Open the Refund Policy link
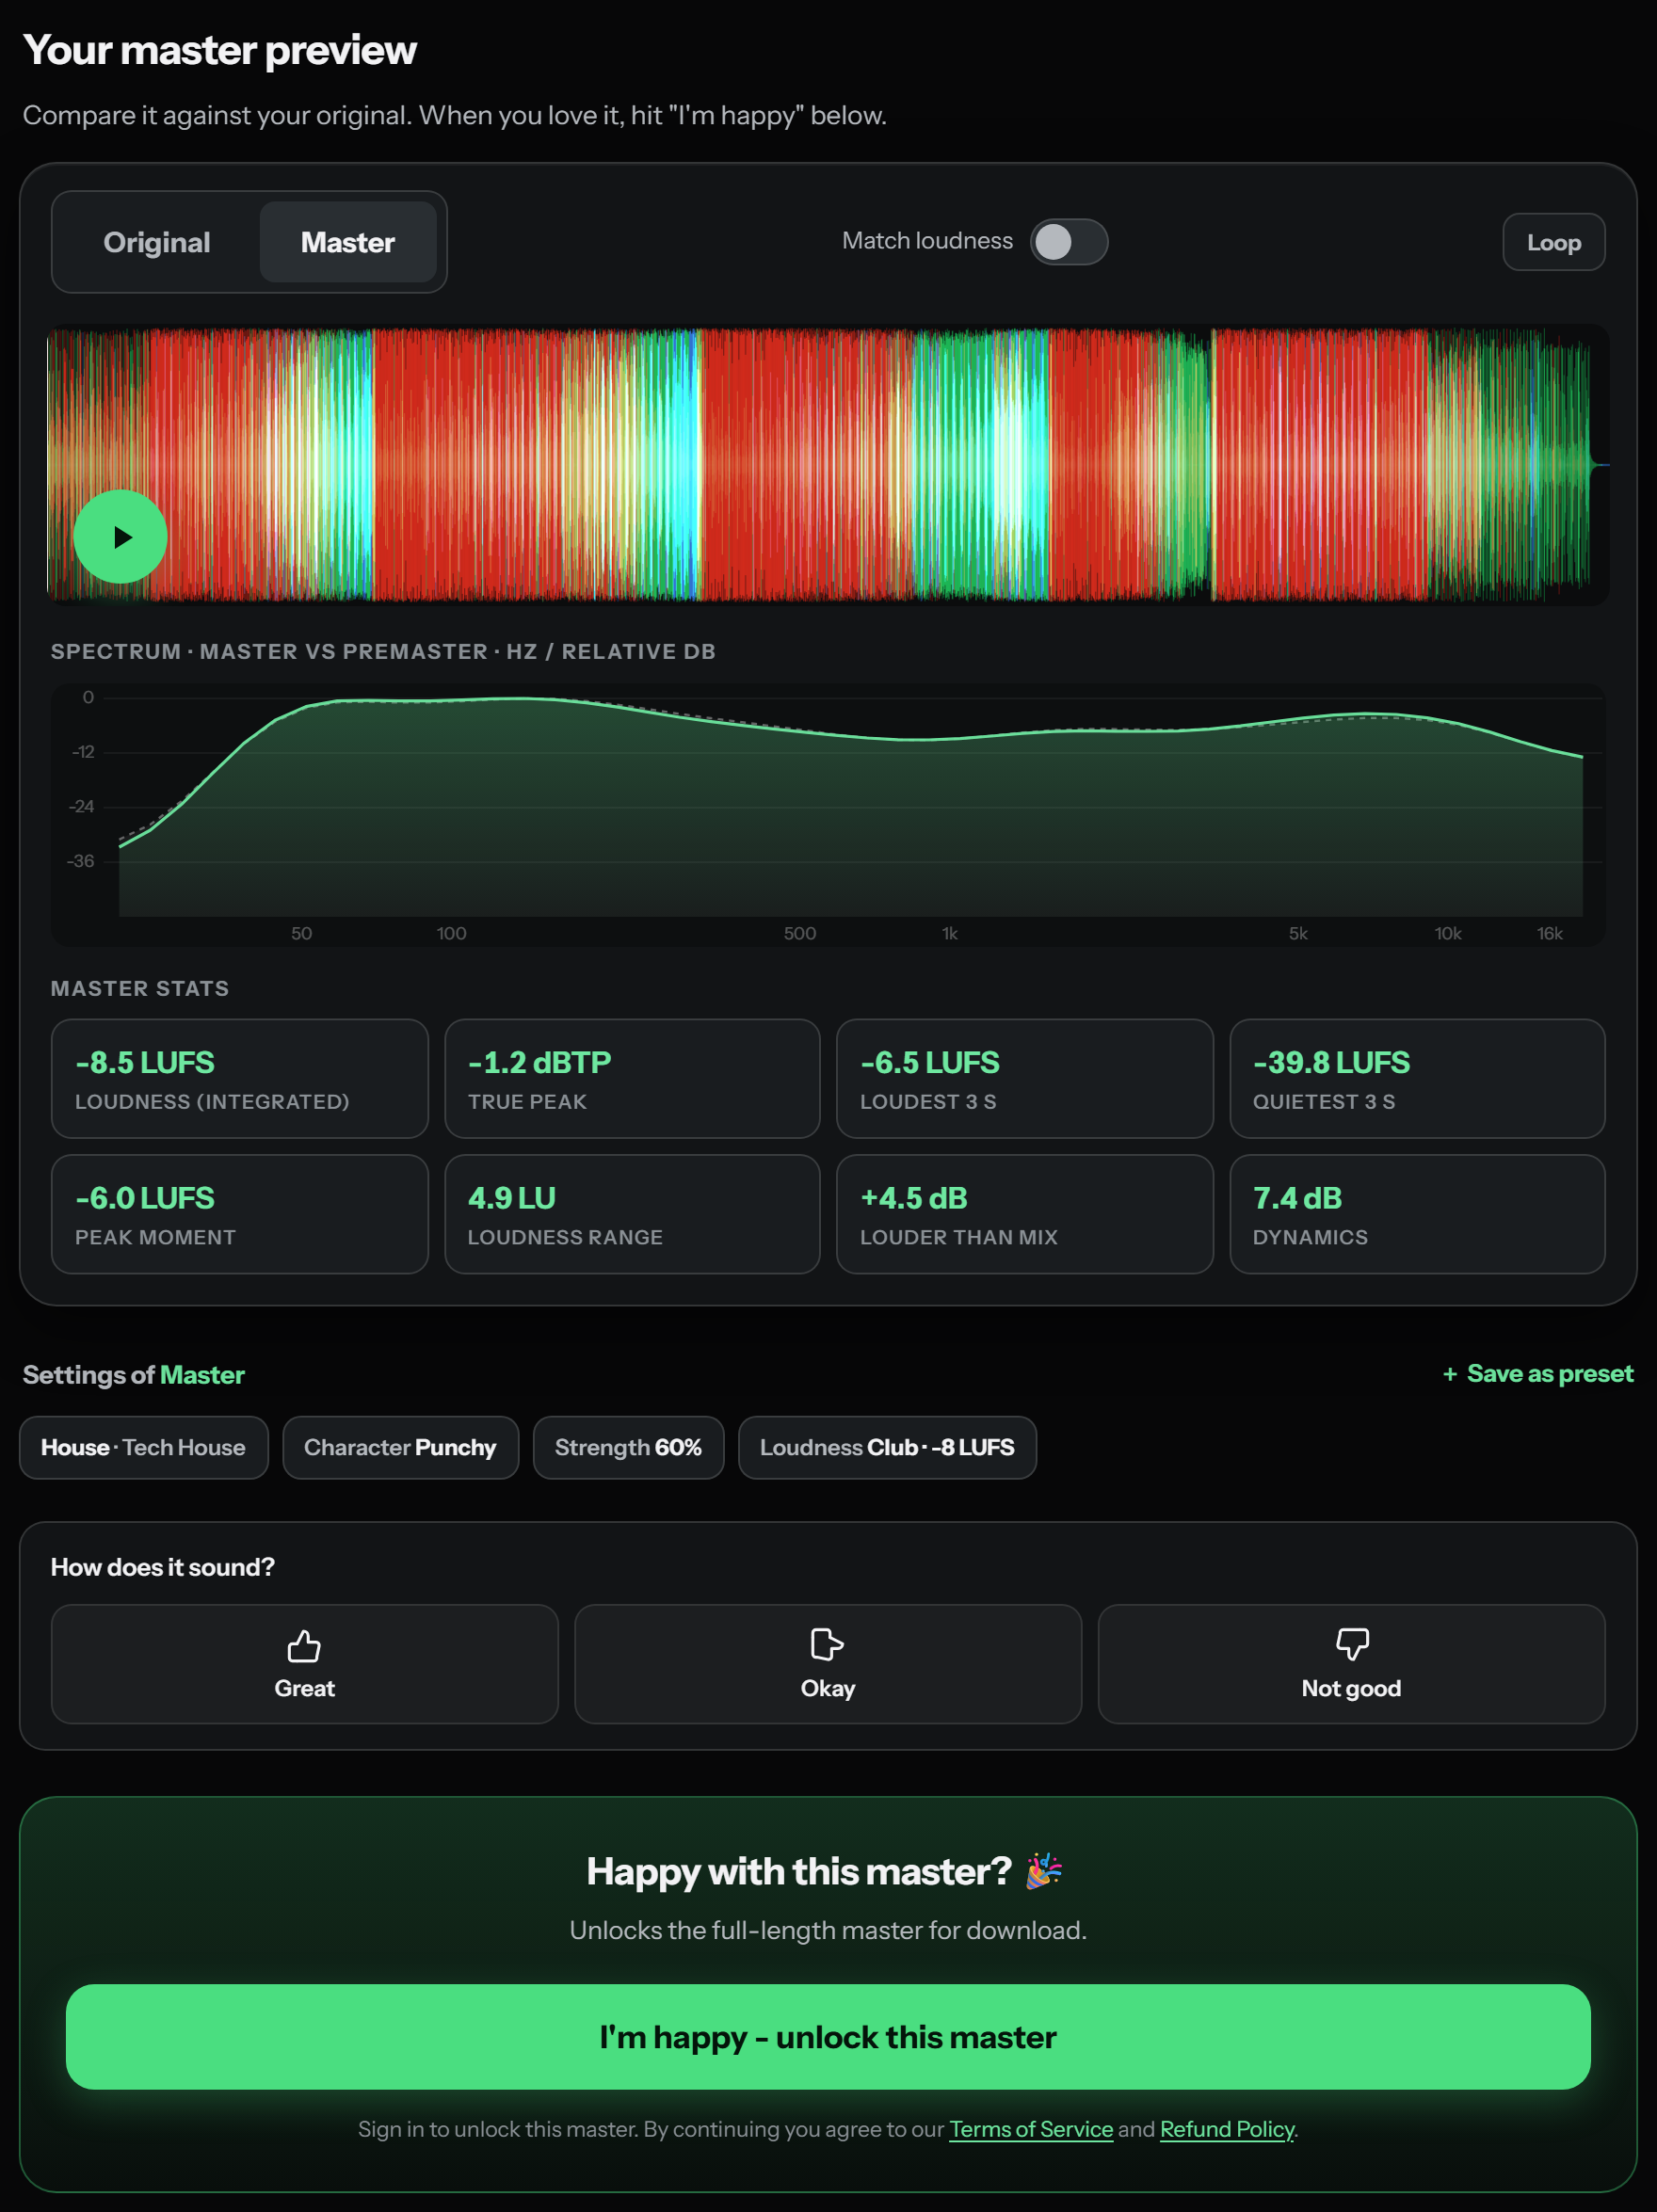This screenshot has width=1657, height=2212. coord(1227,2129)
